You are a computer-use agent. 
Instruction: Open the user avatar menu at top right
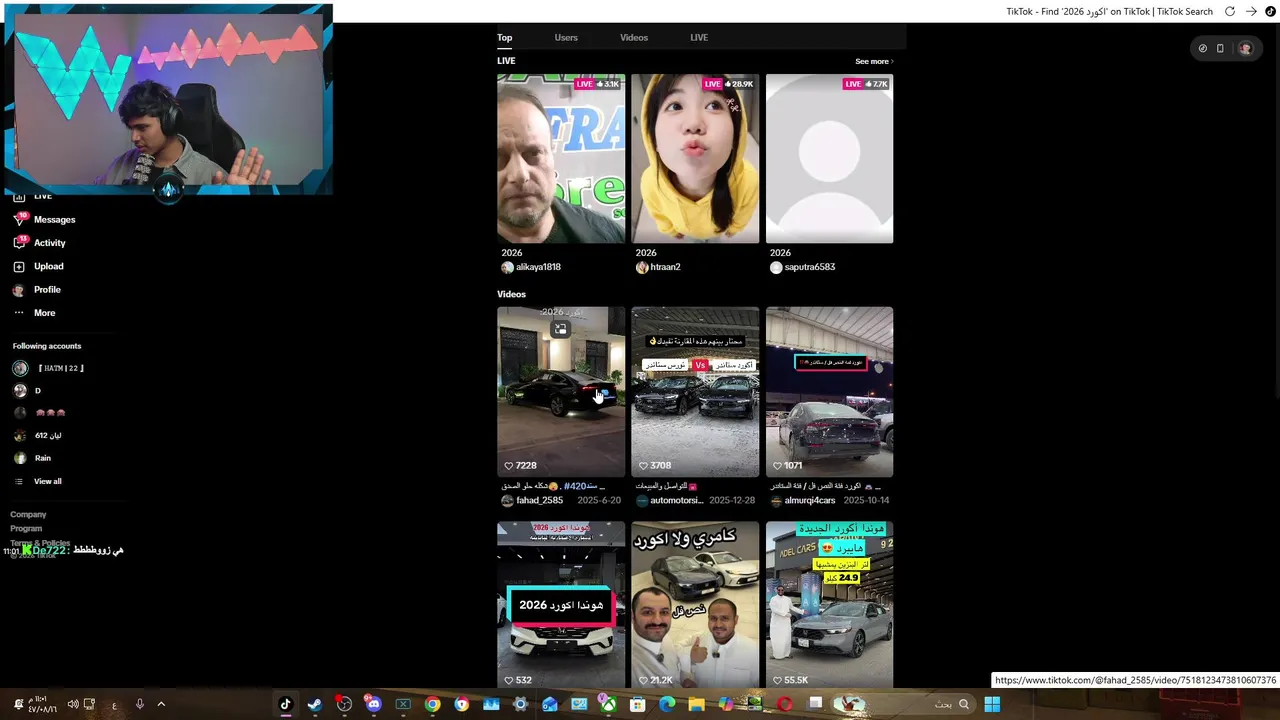1245,48
